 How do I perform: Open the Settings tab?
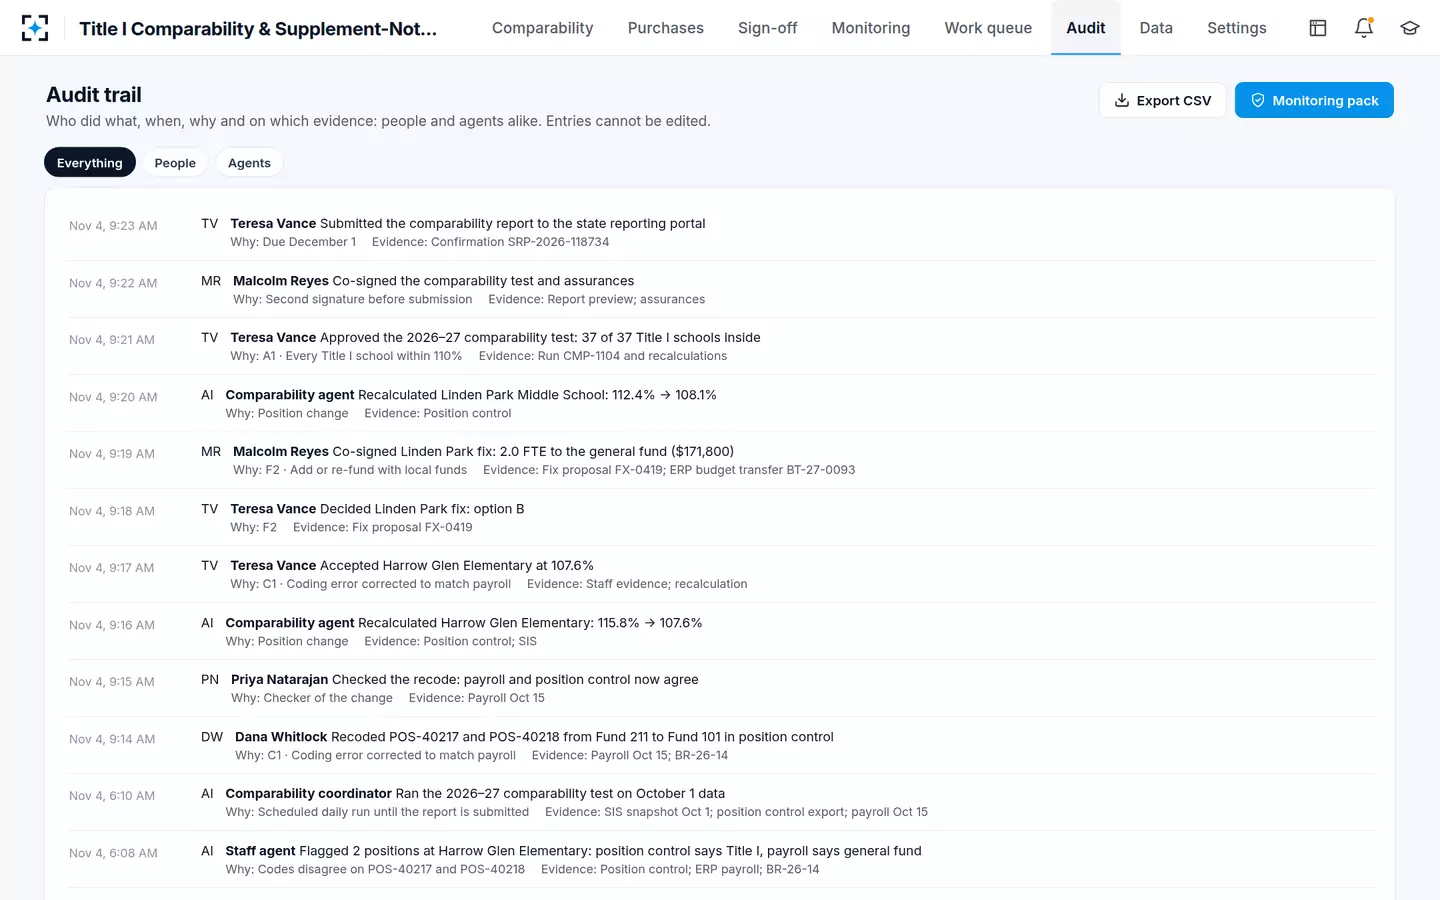coord(1237,28)
